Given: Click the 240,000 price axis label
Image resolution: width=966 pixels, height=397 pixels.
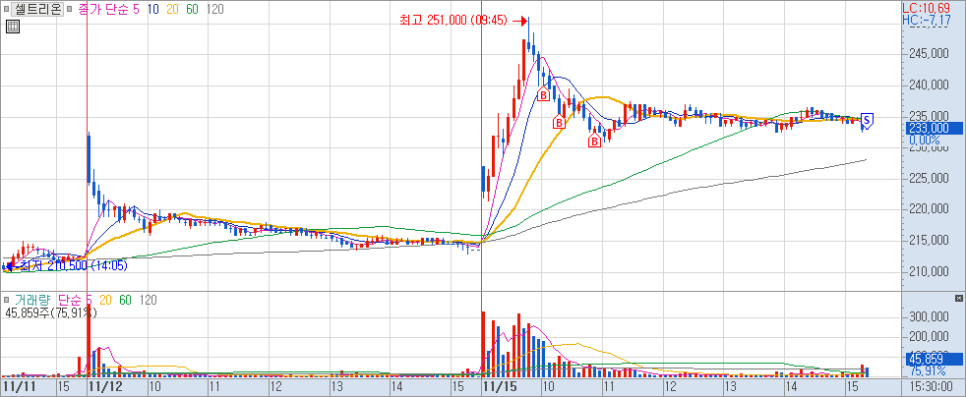Looking at the screenshot, I should coord(929,85).
